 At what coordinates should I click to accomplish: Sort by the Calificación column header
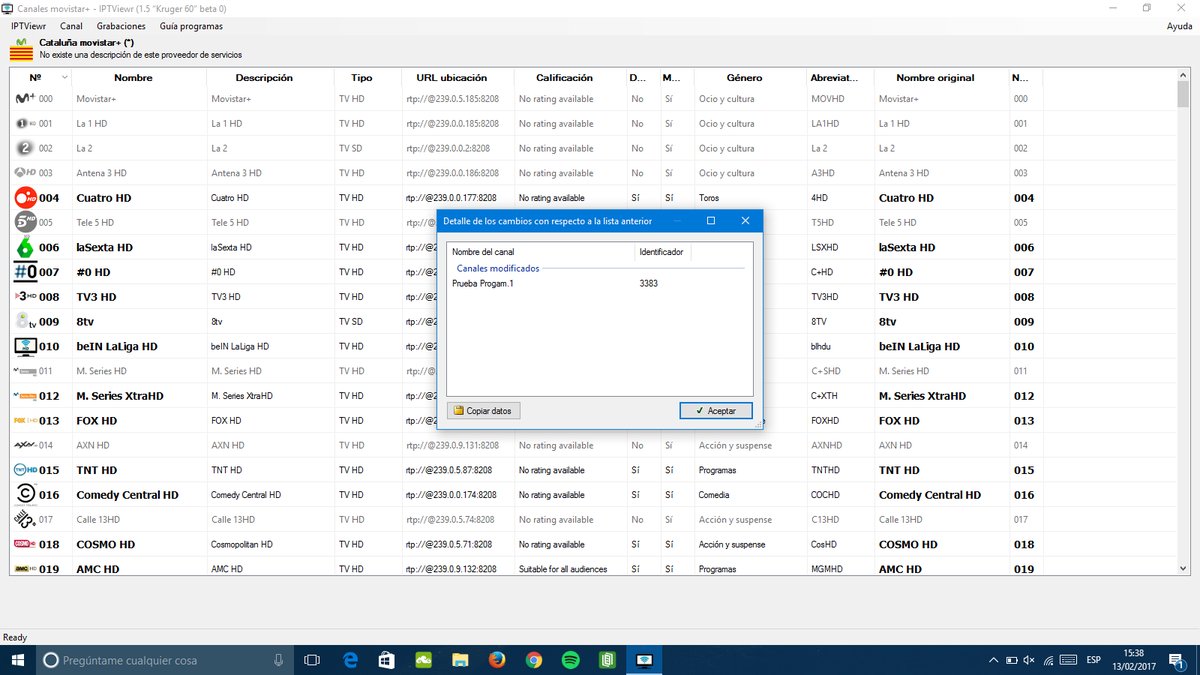point(564,77)
